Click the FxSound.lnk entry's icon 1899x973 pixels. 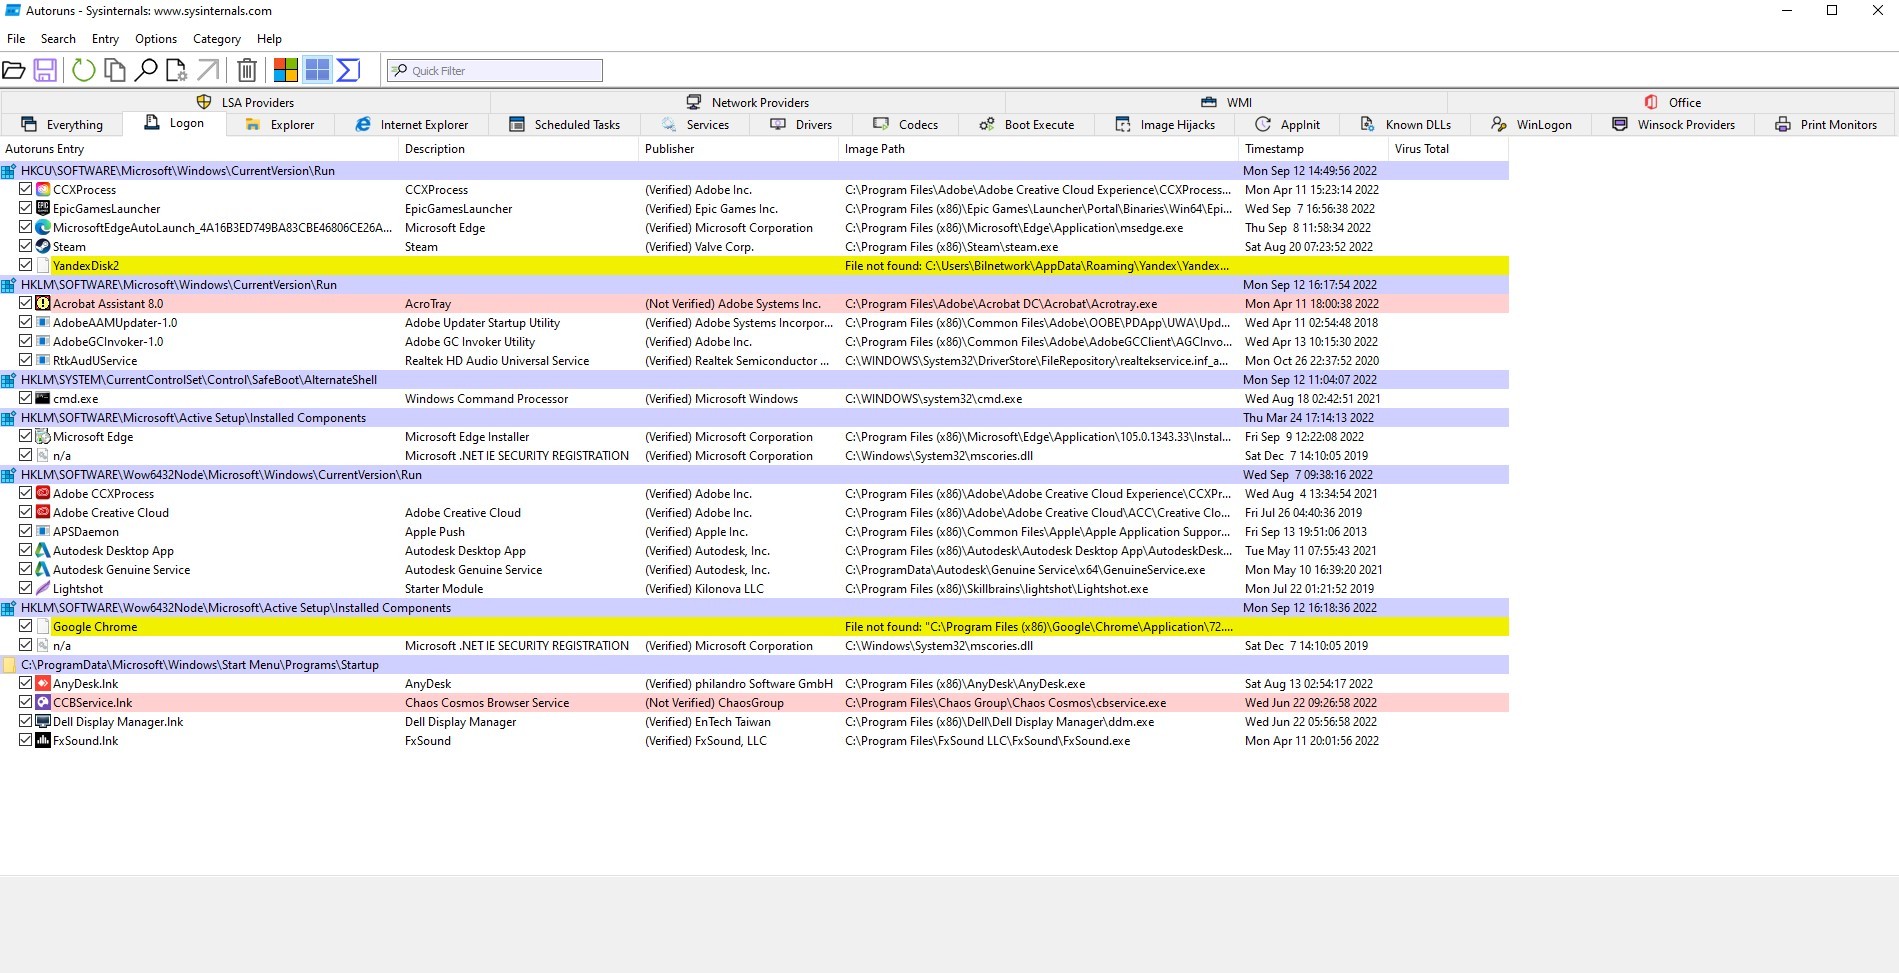(x=43, y=740)
